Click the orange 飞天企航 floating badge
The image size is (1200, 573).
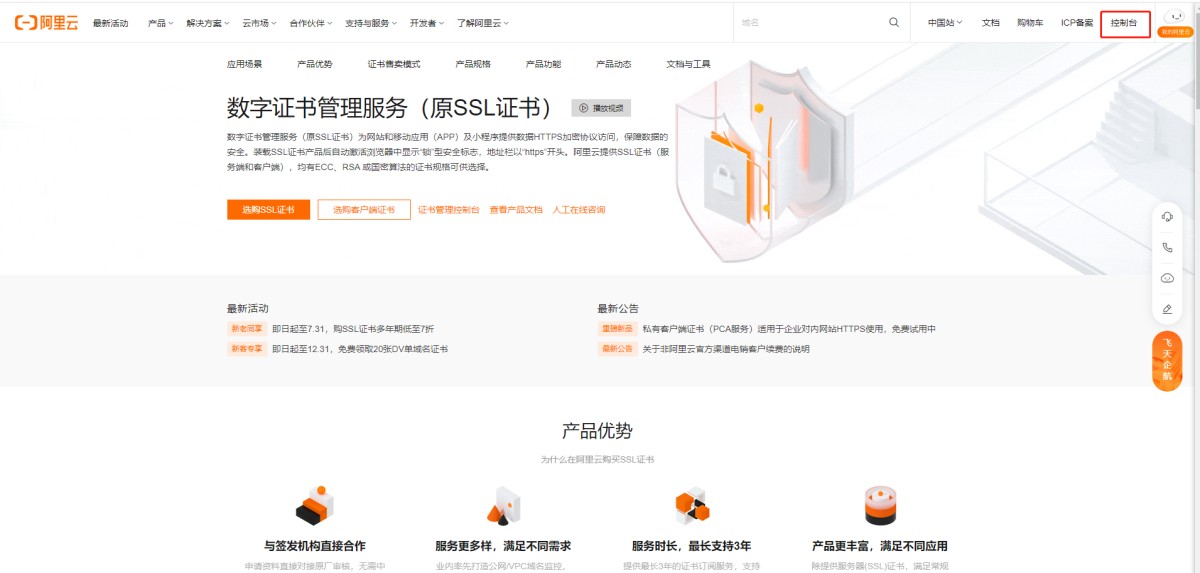[x=1167, y=361]
